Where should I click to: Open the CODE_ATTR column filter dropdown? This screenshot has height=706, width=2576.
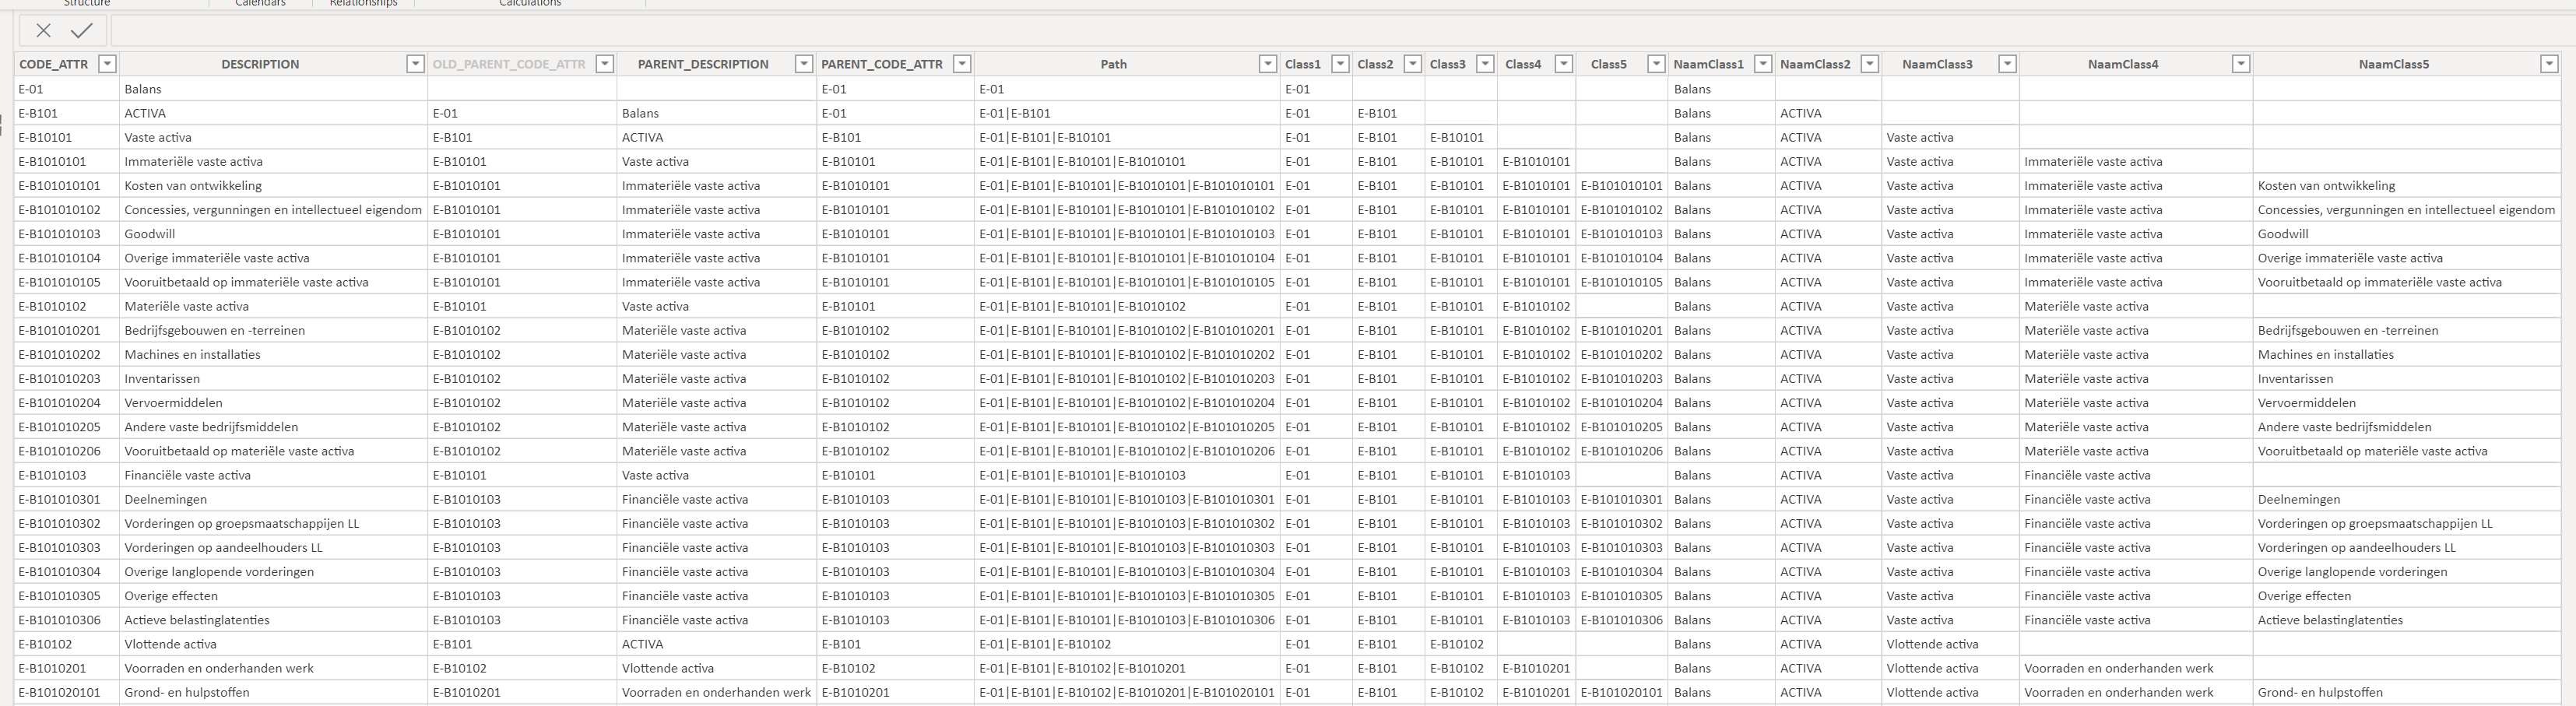point(107,64)
